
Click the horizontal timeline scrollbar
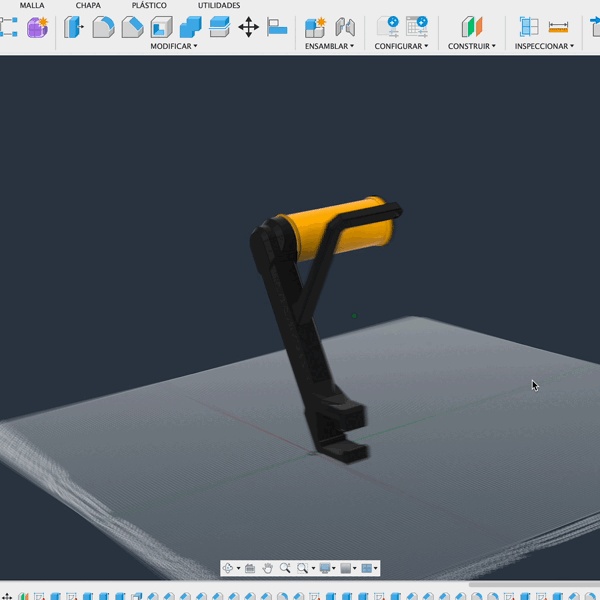[534, 584]
